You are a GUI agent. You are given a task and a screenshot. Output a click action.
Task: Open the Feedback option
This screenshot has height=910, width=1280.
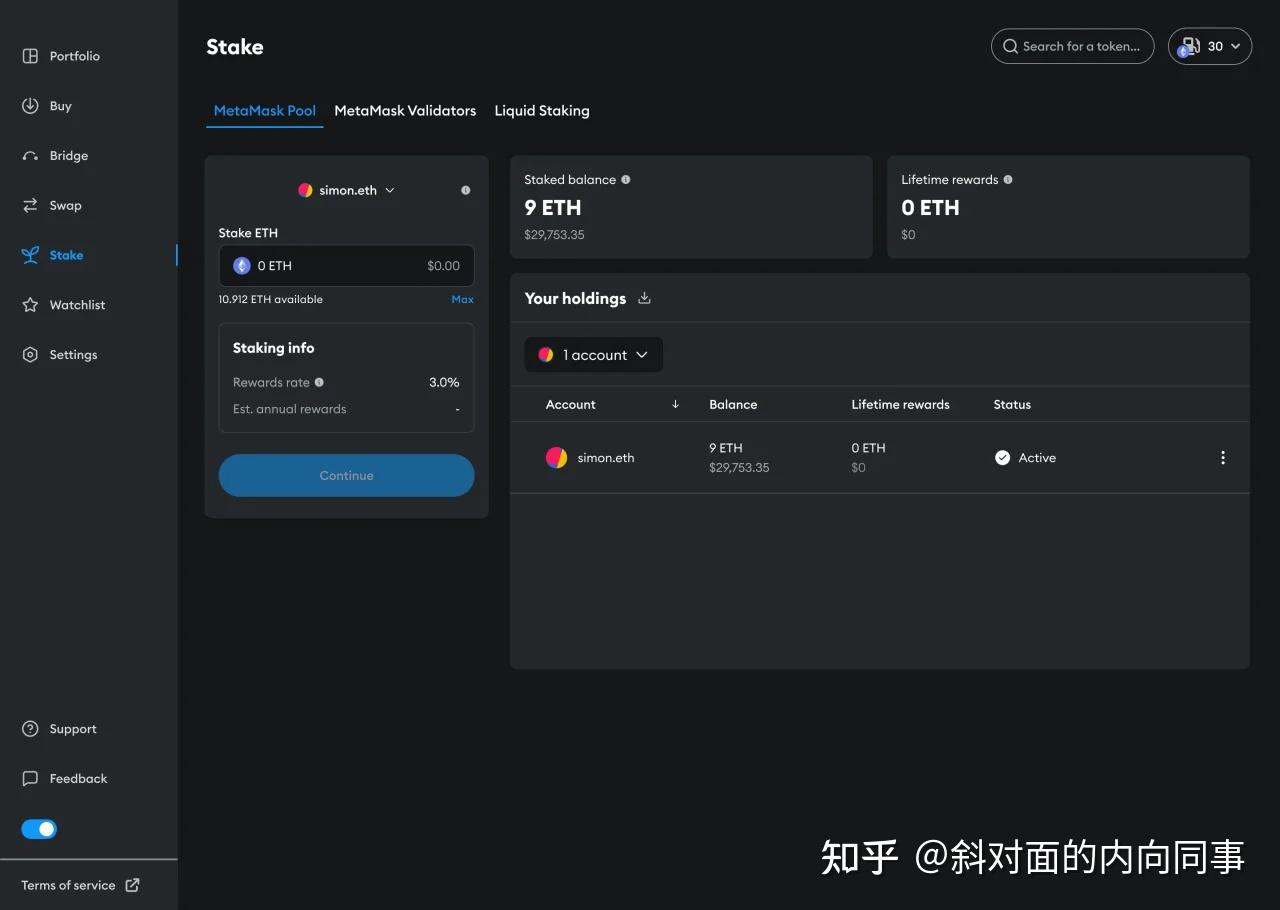pyautogui.click(x=64, y=778)
